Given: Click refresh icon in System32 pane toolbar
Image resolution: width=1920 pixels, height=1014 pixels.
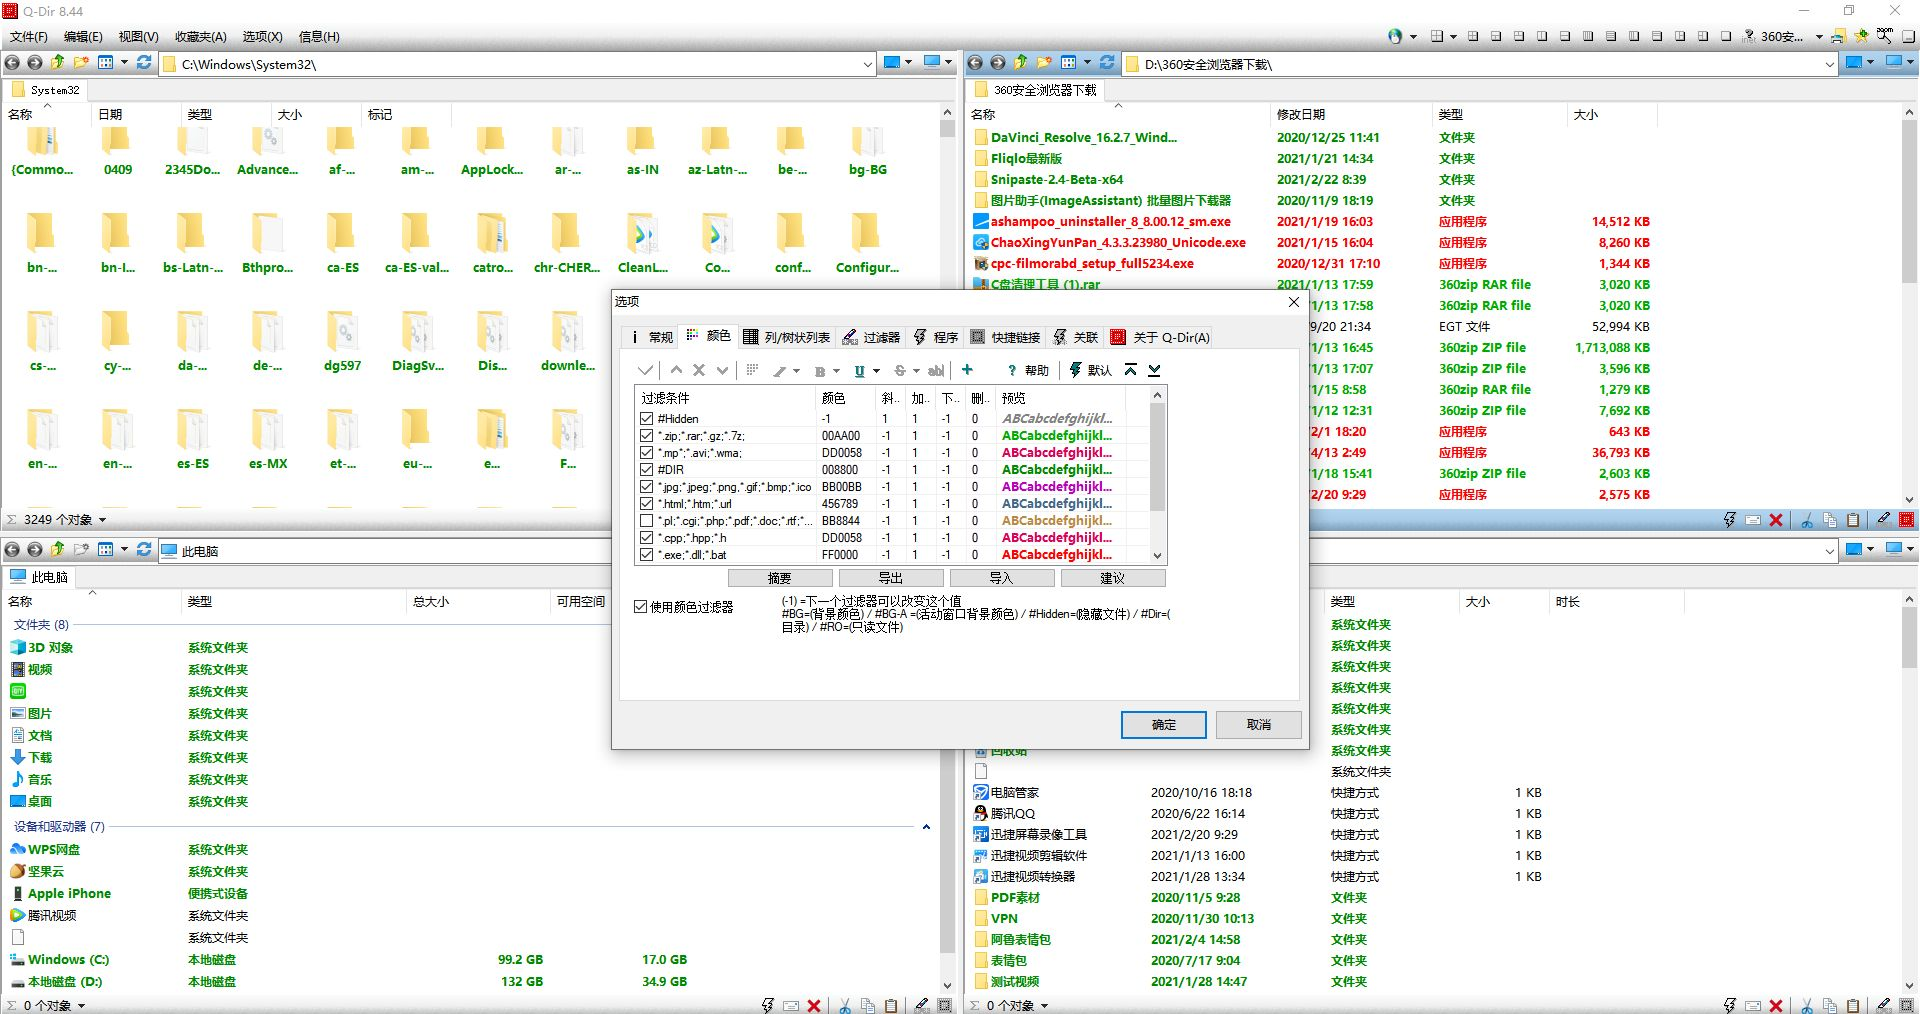Looking at the screenshot, I should pos(144,62).
